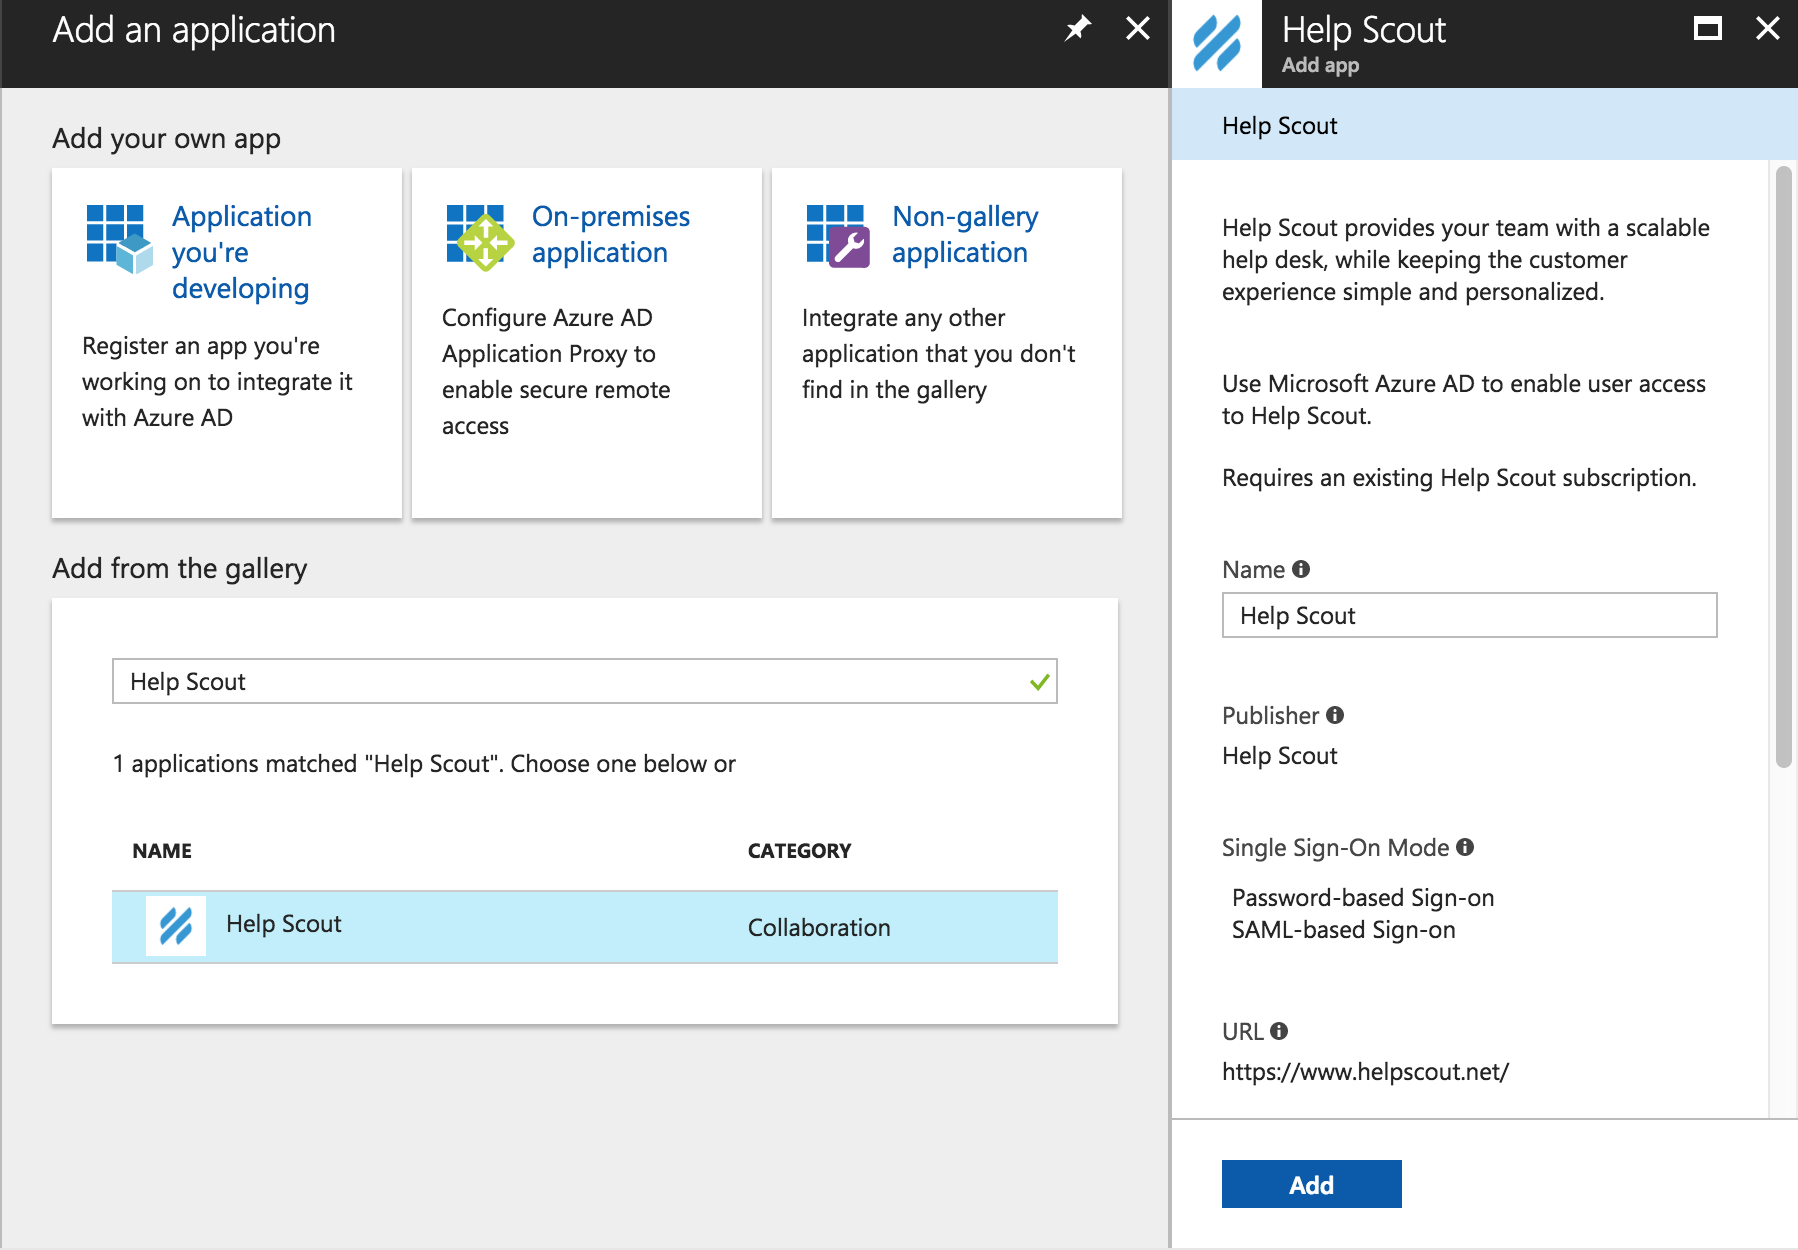Viewport: 1798px width, 1250px height.
Task: Close the Add an application blade
Action: point(1138,28)
